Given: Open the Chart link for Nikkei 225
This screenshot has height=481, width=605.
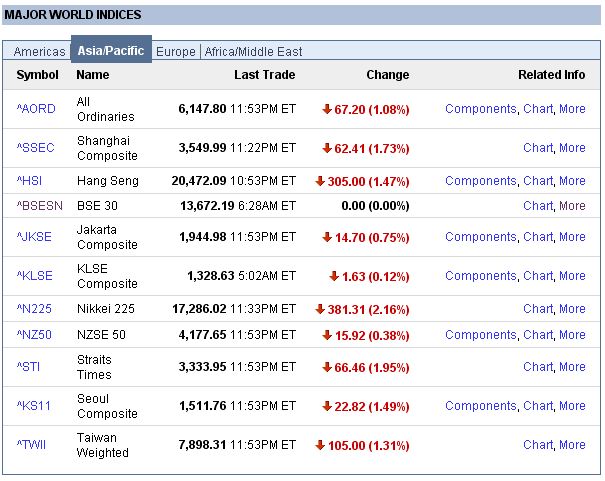Looking at the screenshot, I should pyautogui.click(x=538, y=309).
